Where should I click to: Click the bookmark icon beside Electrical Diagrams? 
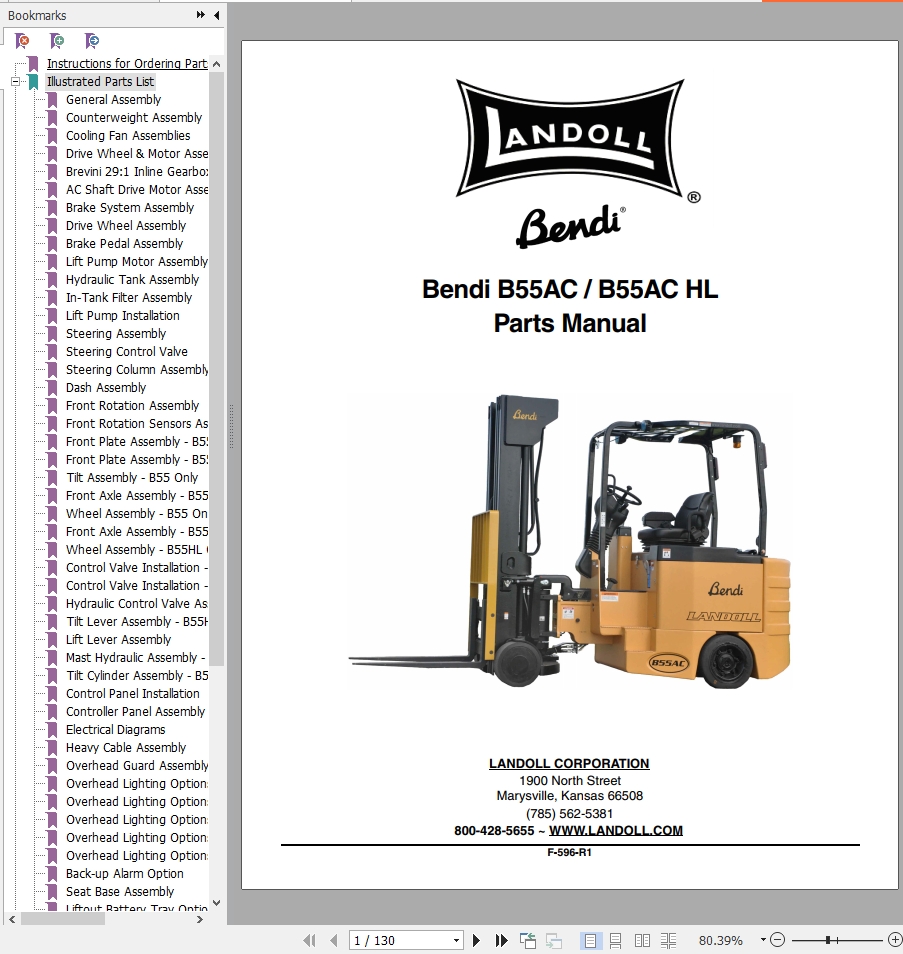[x=52, y=729]
